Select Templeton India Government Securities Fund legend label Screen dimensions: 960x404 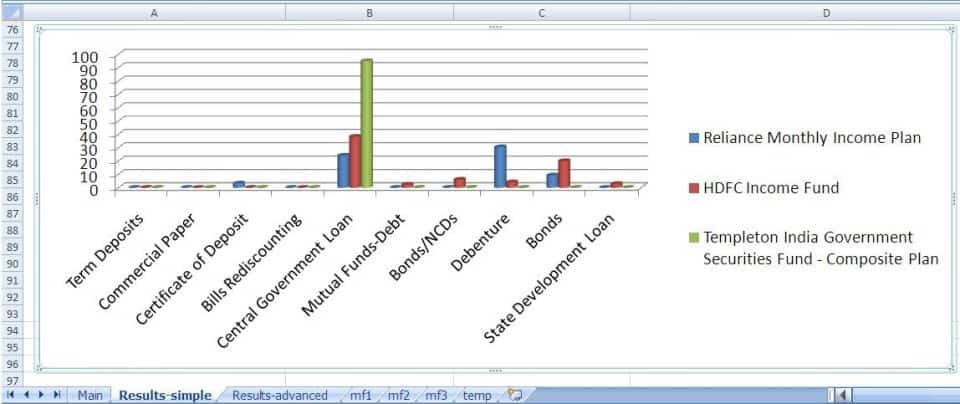coord(820,248)
